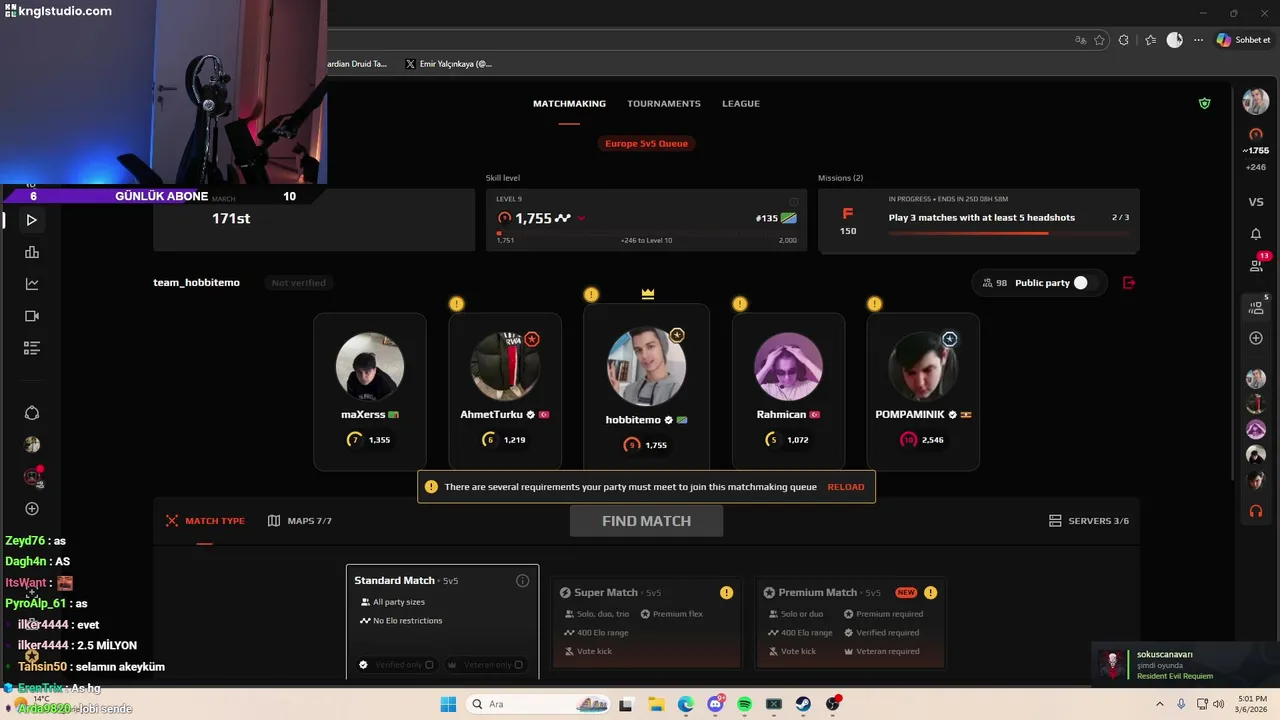Click the plus icon in left sidebar
Image resolution: width=1280 pixels, height=720 pixels.
pyautogui.click(x=32, y=509)
